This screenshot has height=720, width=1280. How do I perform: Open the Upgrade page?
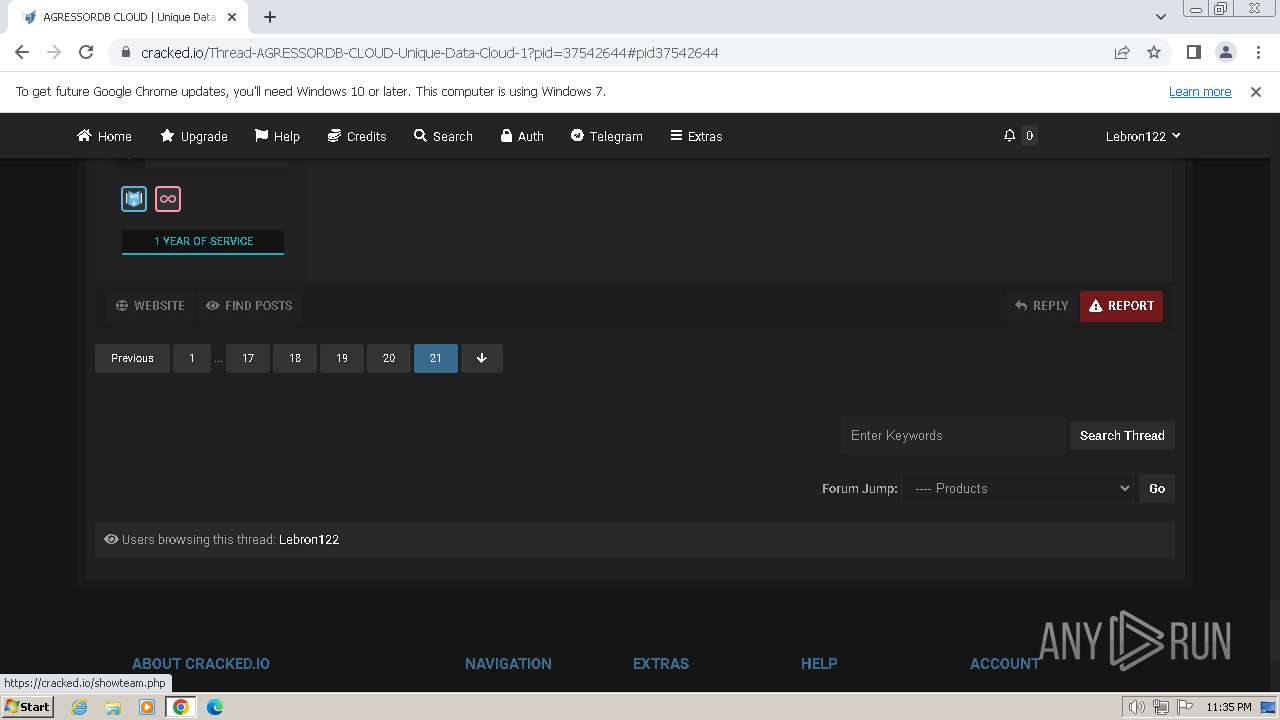click(194, 136)
